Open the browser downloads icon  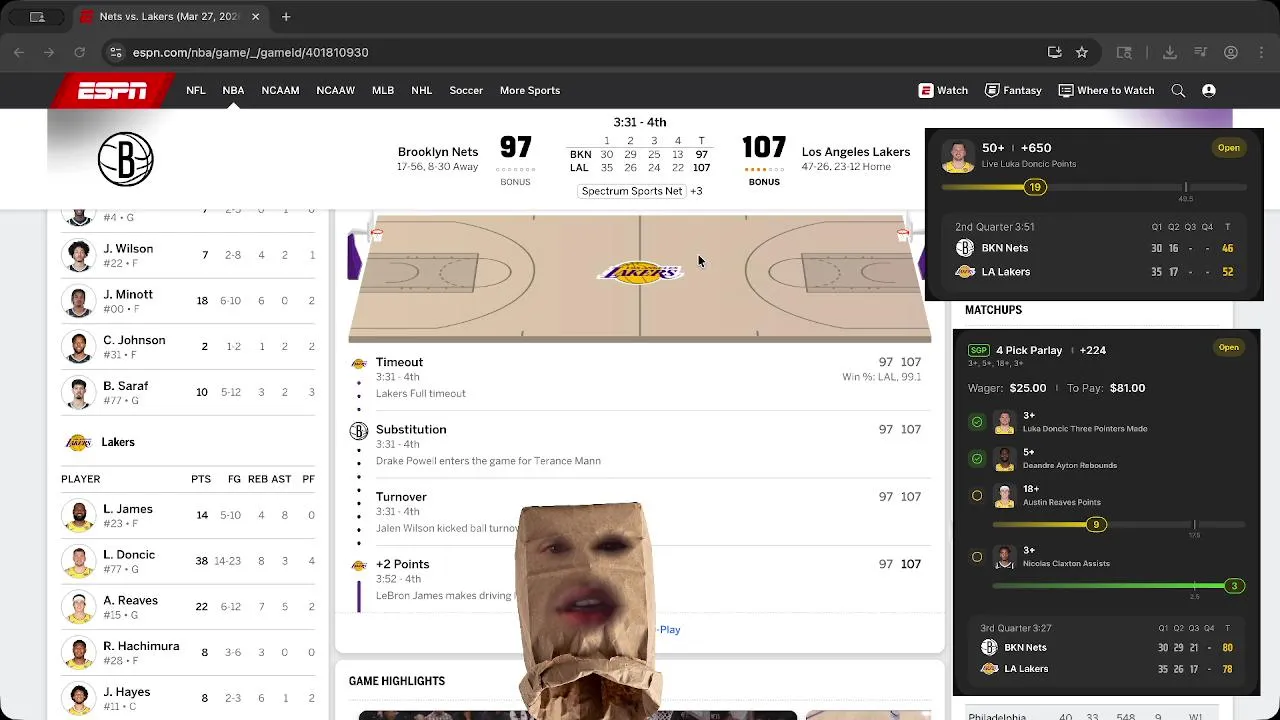point(1170,52)
